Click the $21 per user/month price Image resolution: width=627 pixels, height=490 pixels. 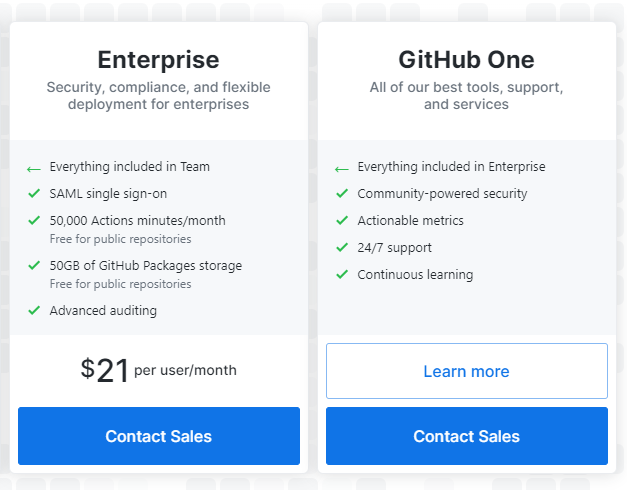(x=158, y=370)
